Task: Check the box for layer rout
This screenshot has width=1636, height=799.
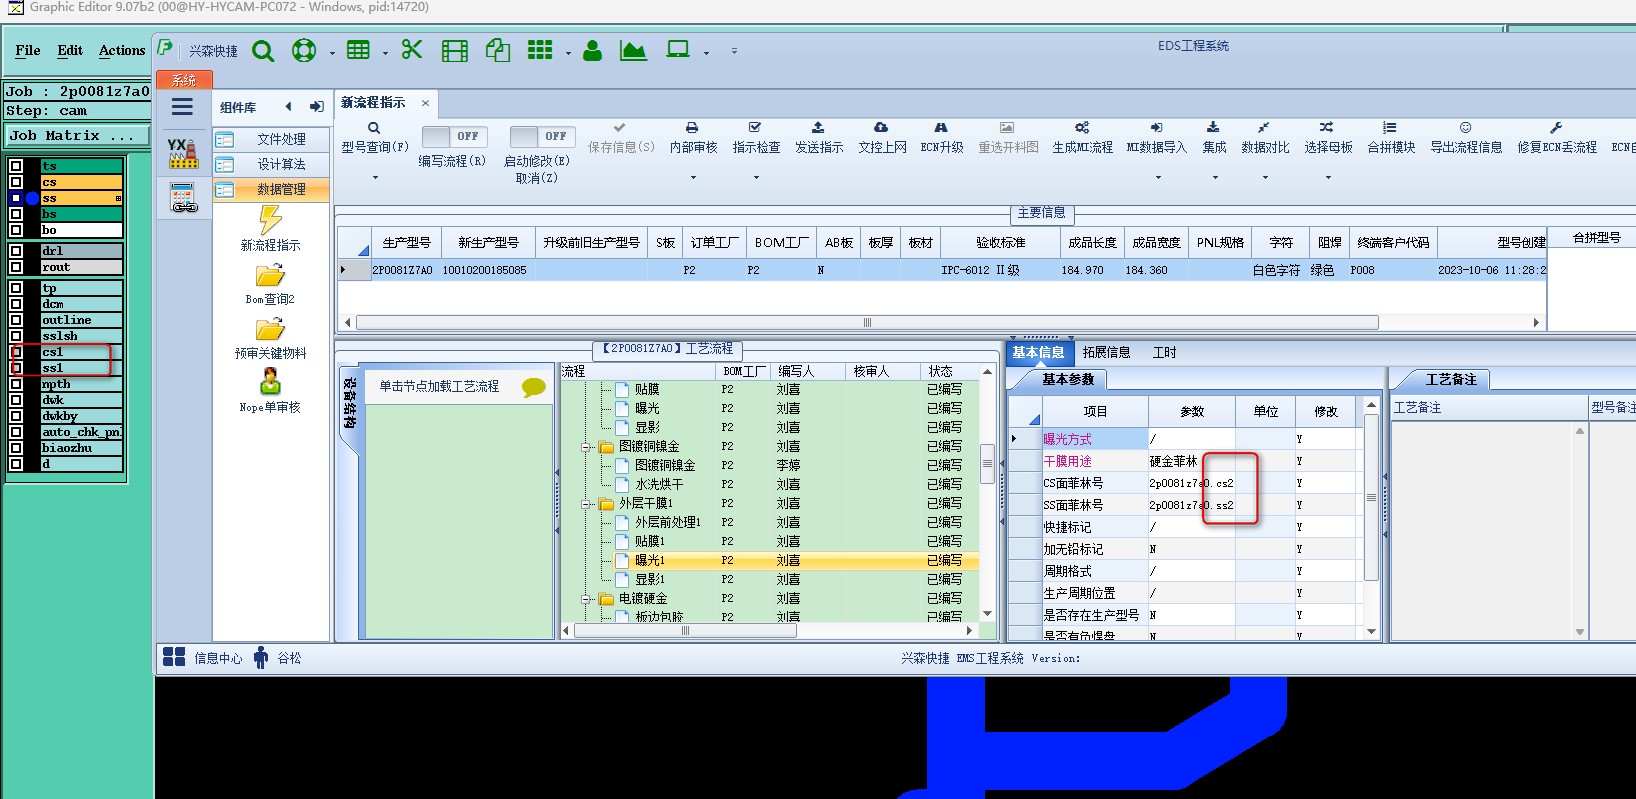Action: tap(16, 267)
